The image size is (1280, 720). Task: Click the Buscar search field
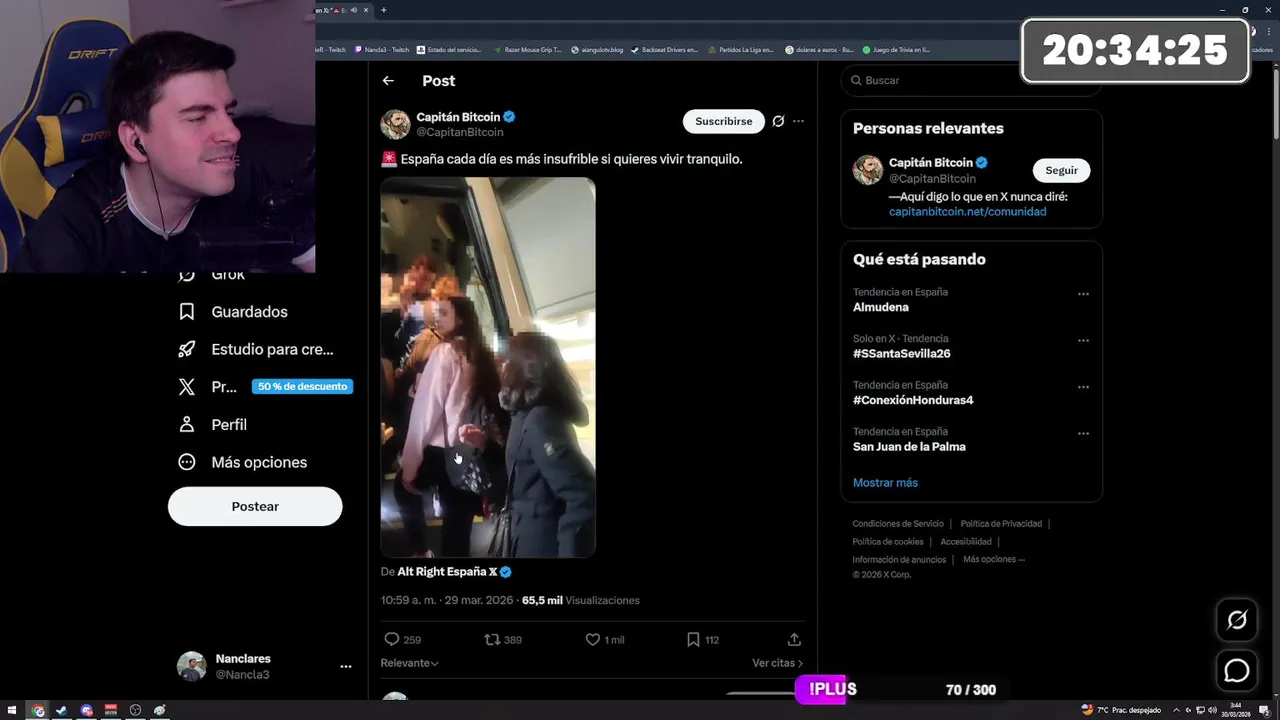(x=971, y=80)
